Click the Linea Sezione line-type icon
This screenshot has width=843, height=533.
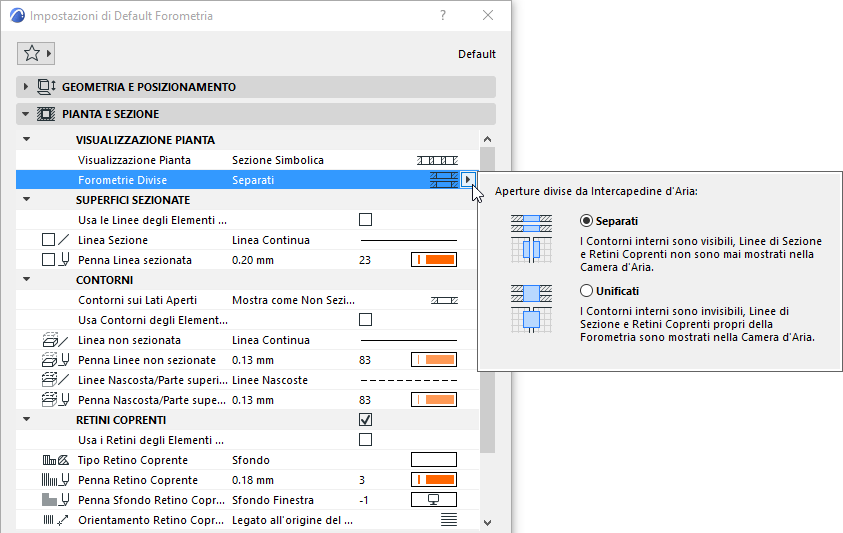(x=64, y=240)
